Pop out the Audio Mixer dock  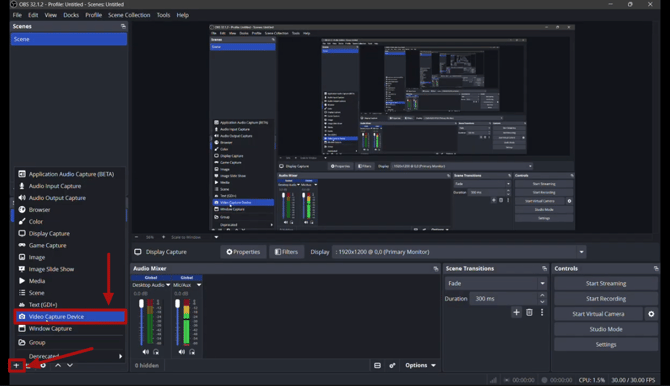tap(436, 268)
